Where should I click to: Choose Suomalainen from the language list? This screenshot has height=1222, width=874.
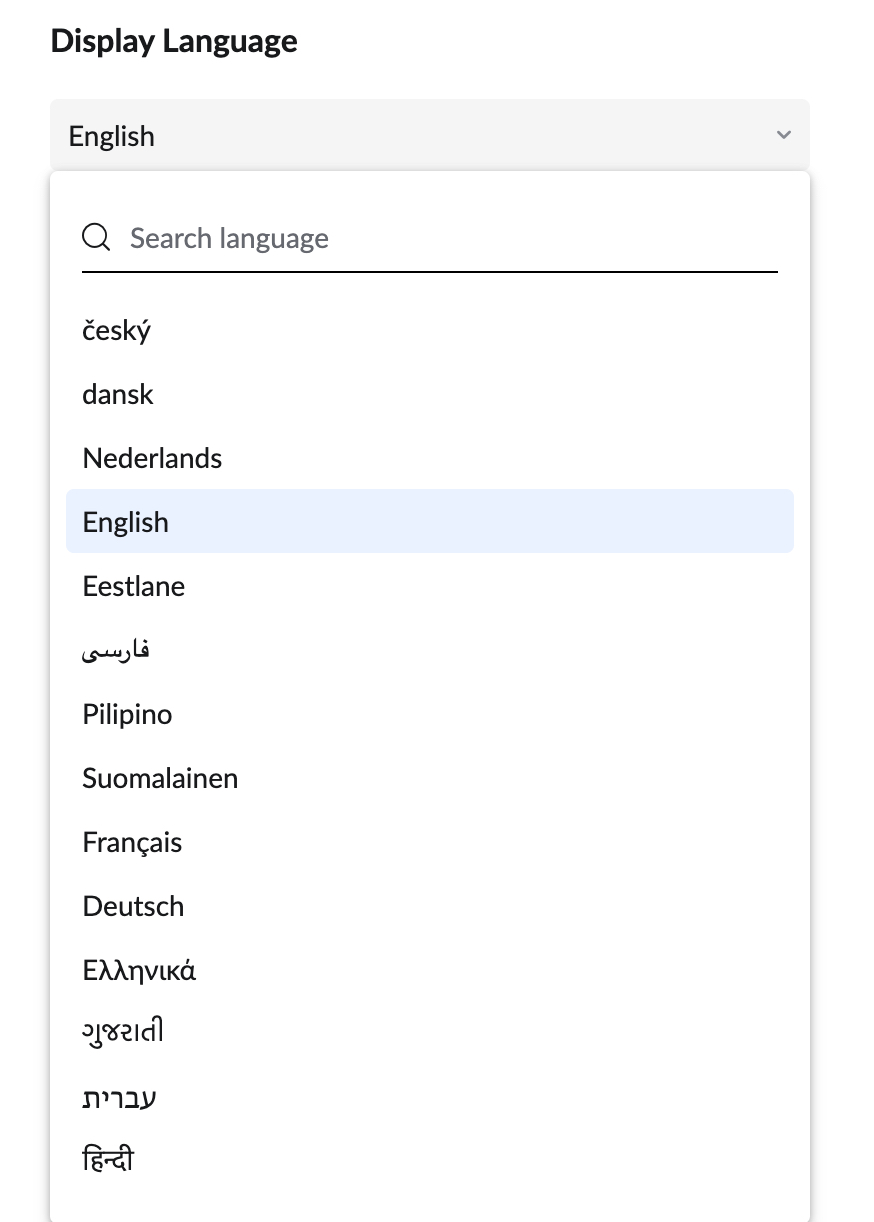pos(160,778)
